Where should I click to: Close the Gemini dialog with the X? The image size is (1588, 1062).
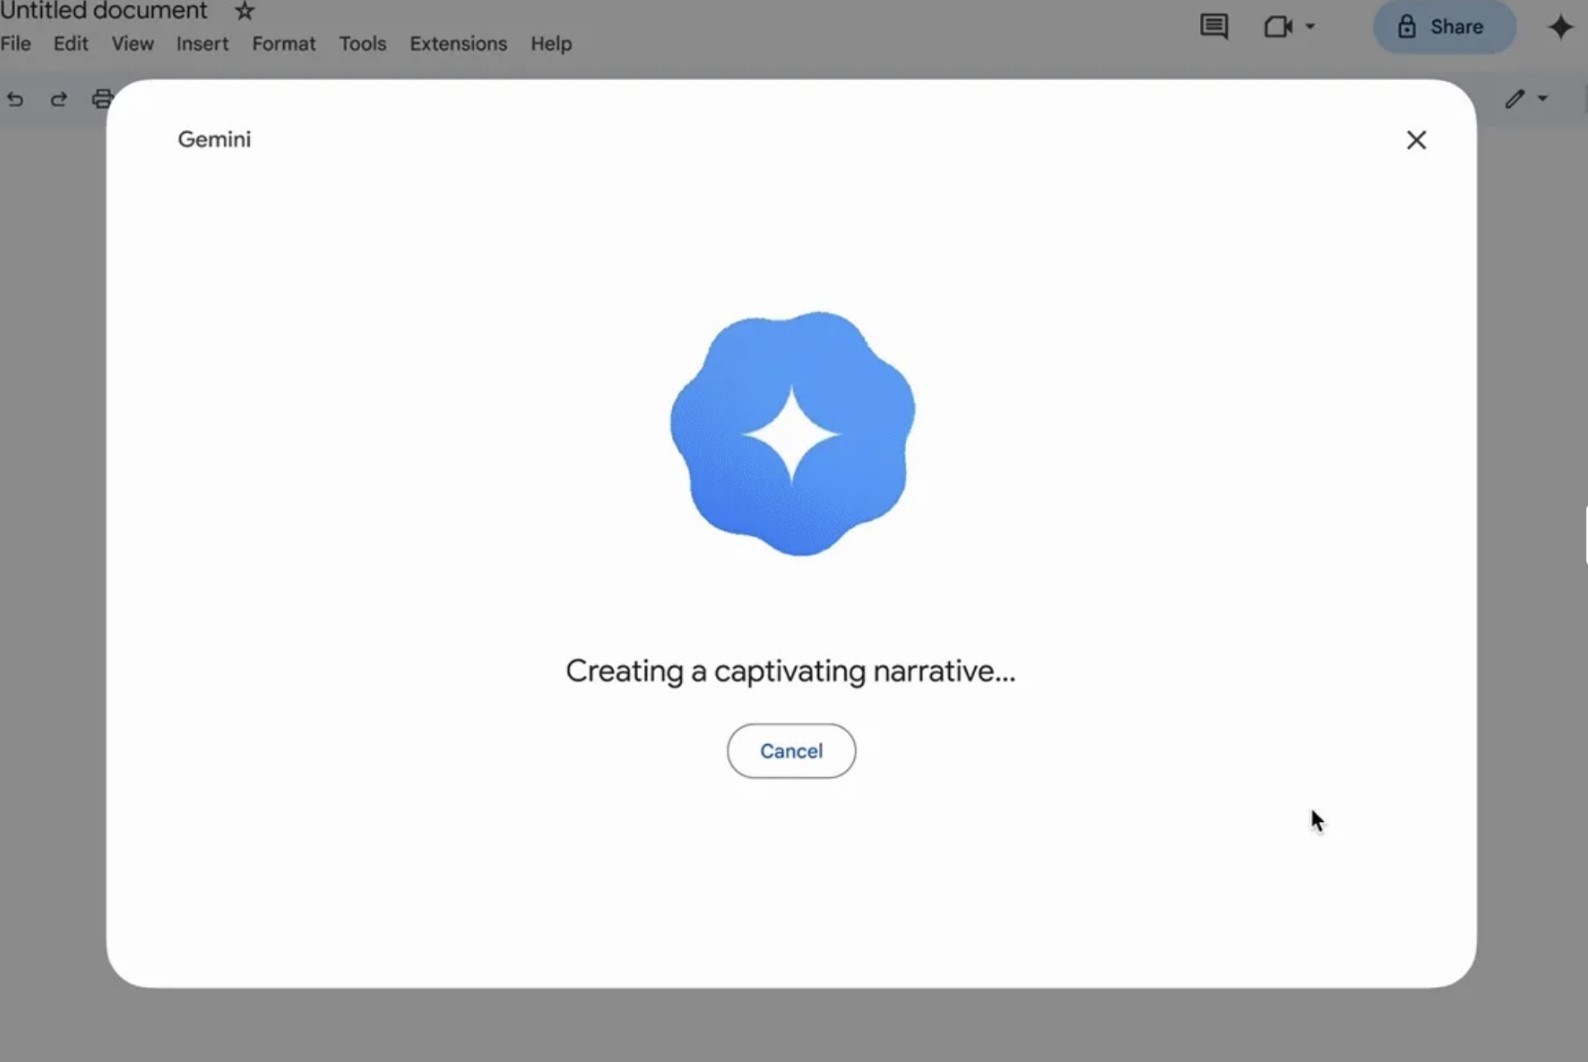click(1416, 140)
